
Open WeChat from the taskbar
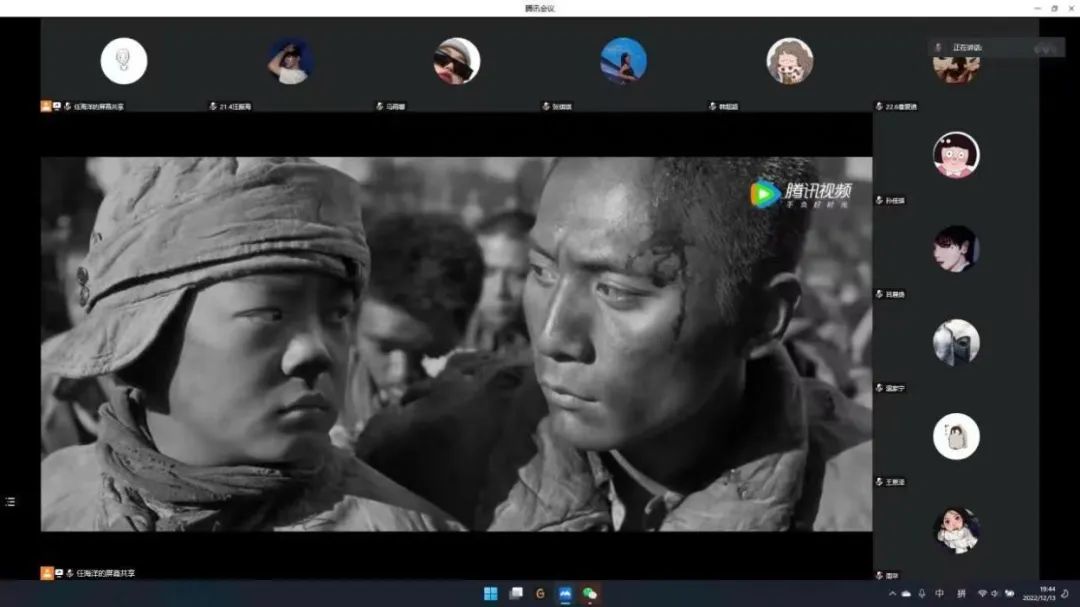(590, 593)
